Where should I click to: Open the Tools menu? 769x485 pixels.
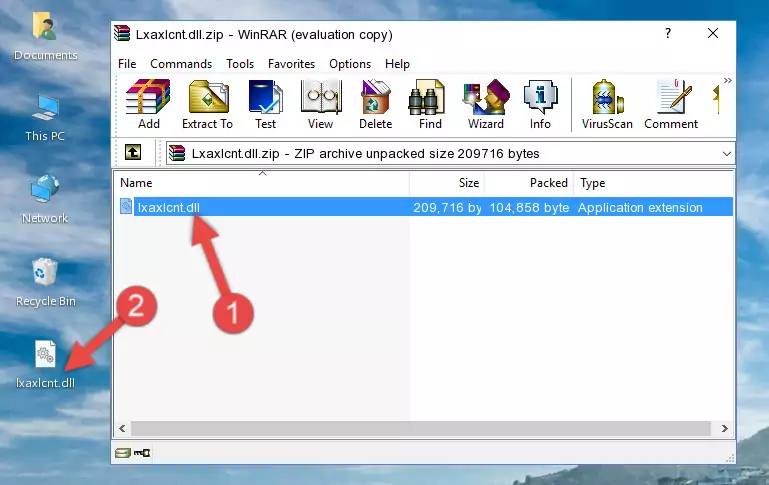(240, 64)
